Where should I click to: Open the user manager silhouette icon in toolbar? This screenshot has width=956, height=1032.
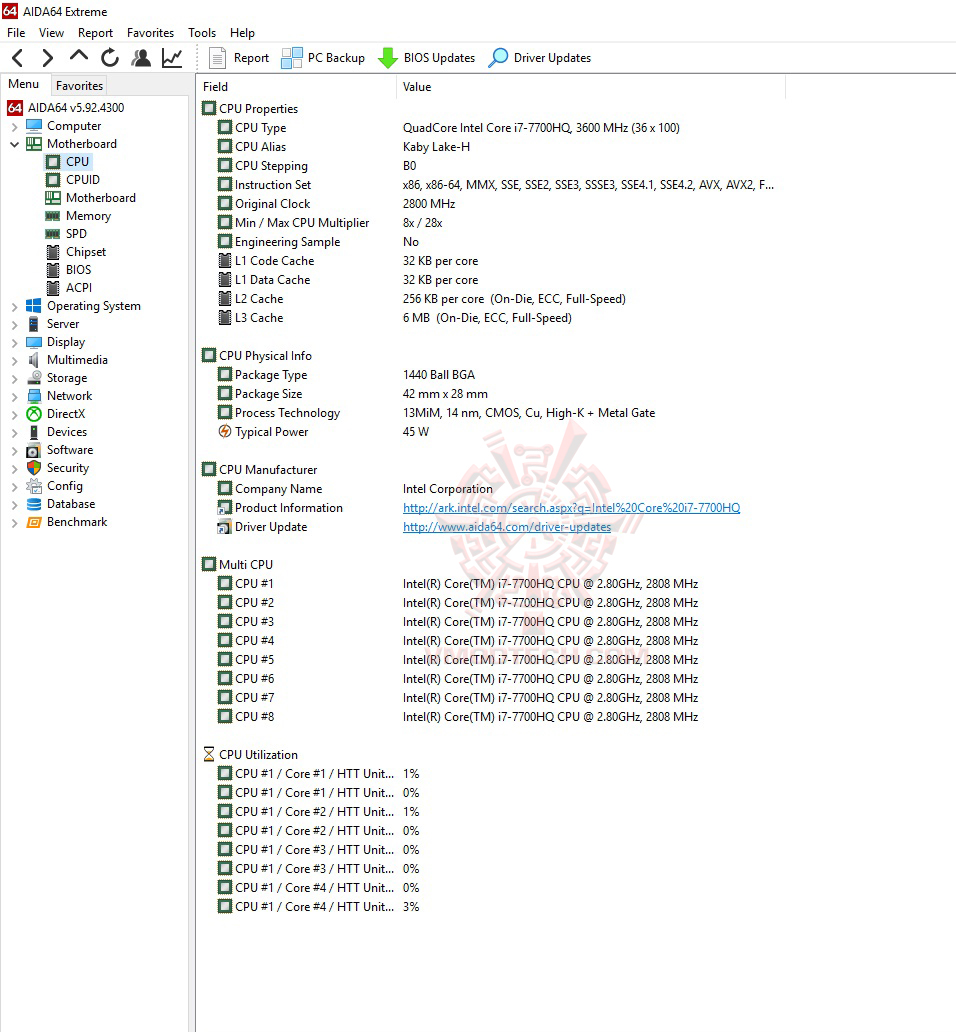point(141,58)
